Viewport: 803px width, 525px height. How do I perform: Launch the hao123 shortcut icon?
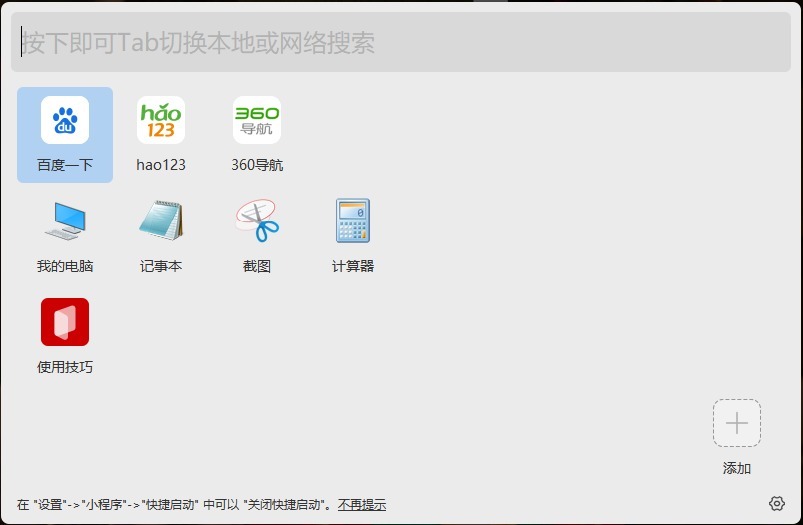click(x=161, y=120)
